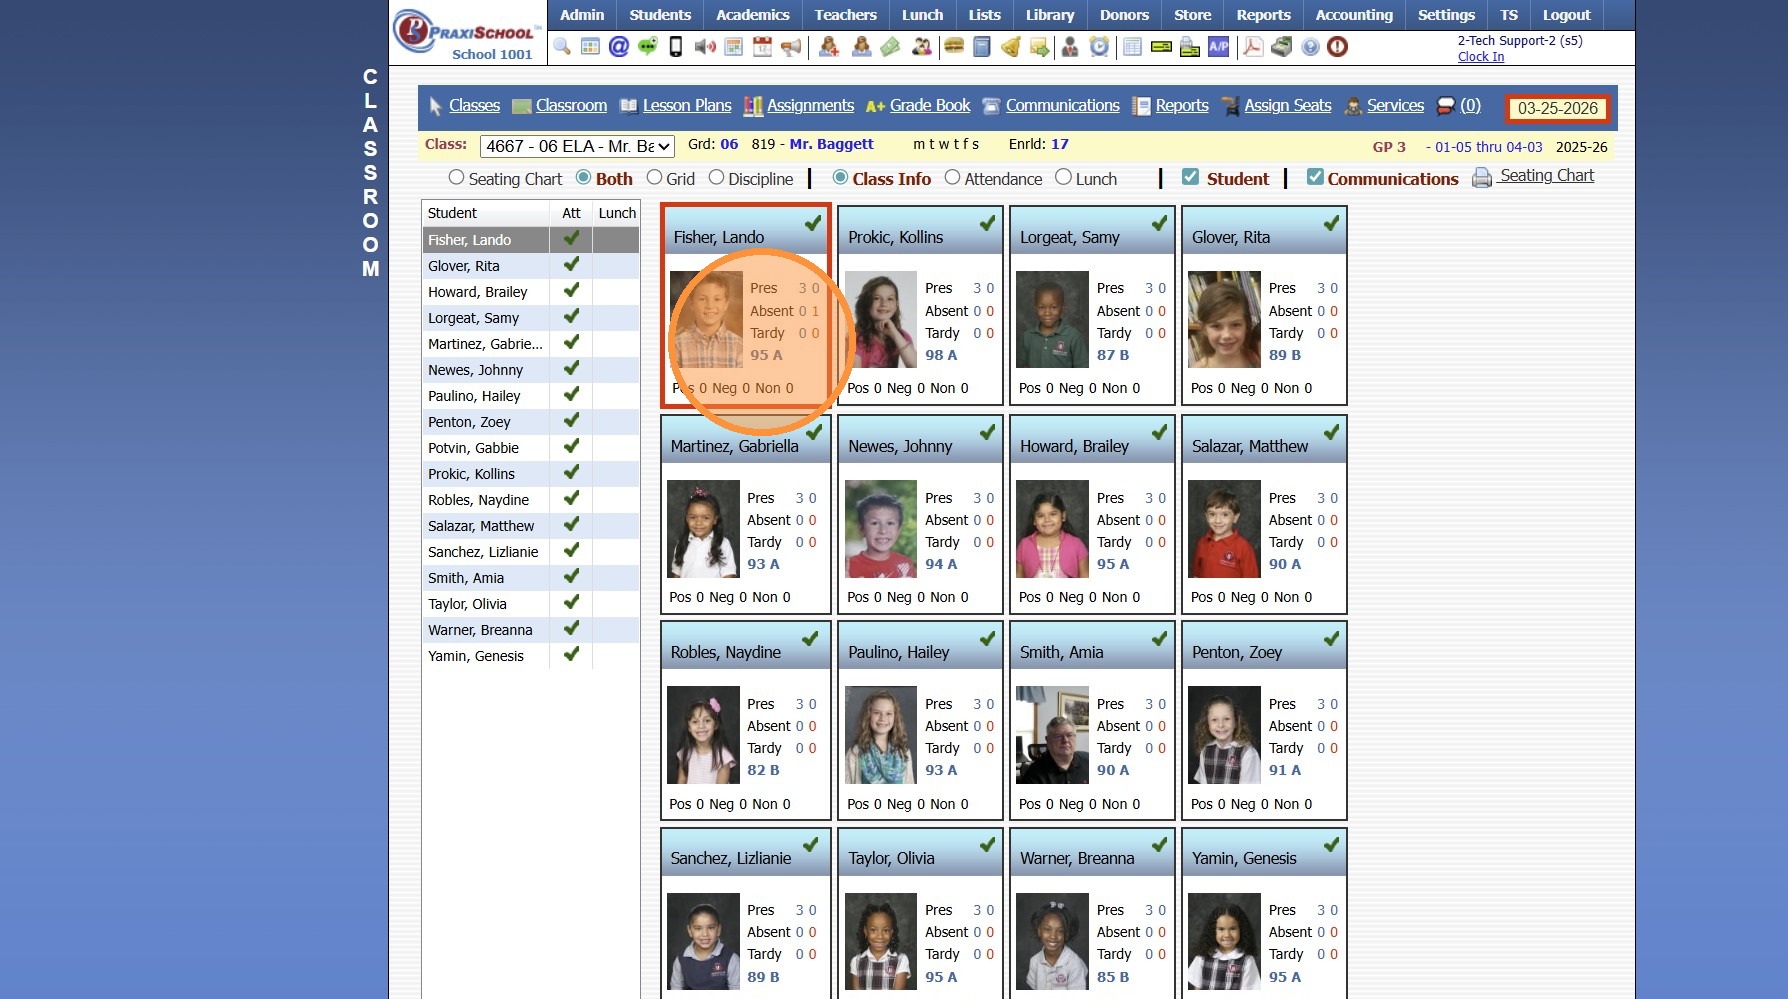
Task: Select the Seating Chart radio button
Action: click(456, 177)
